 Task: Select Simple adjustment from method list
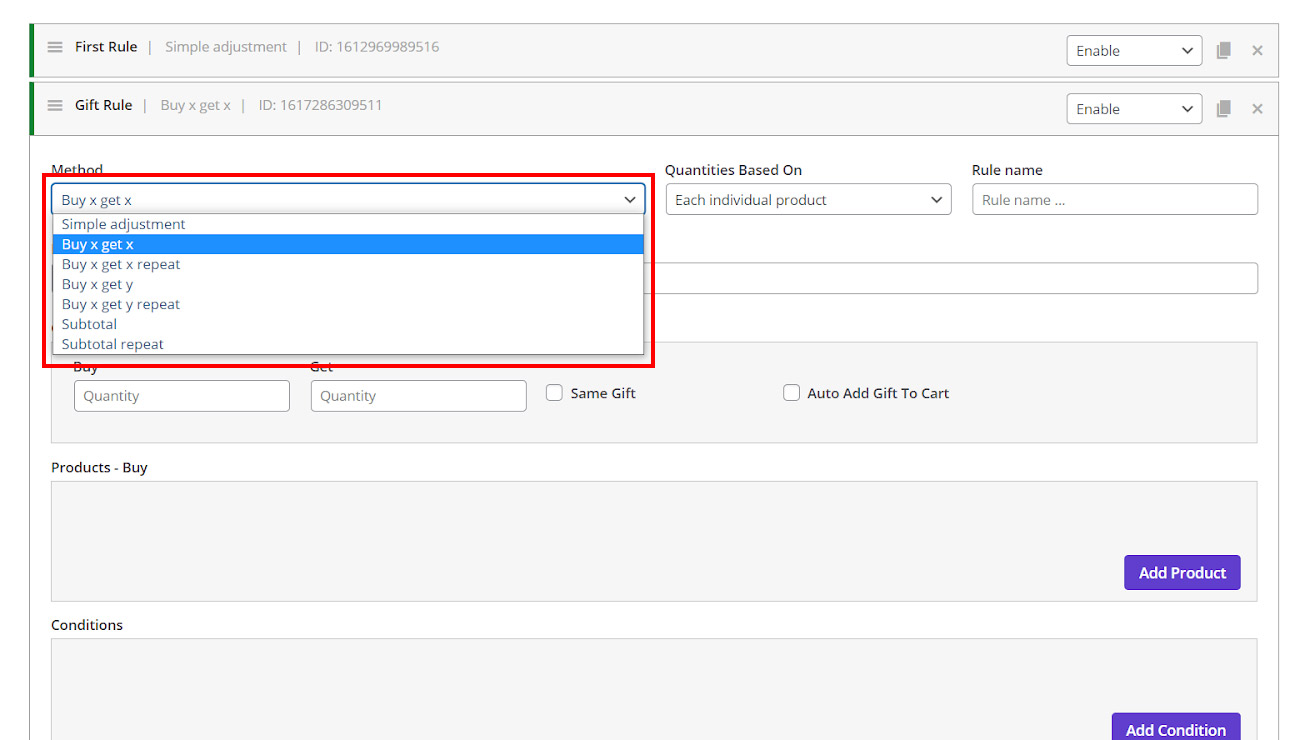124,224
